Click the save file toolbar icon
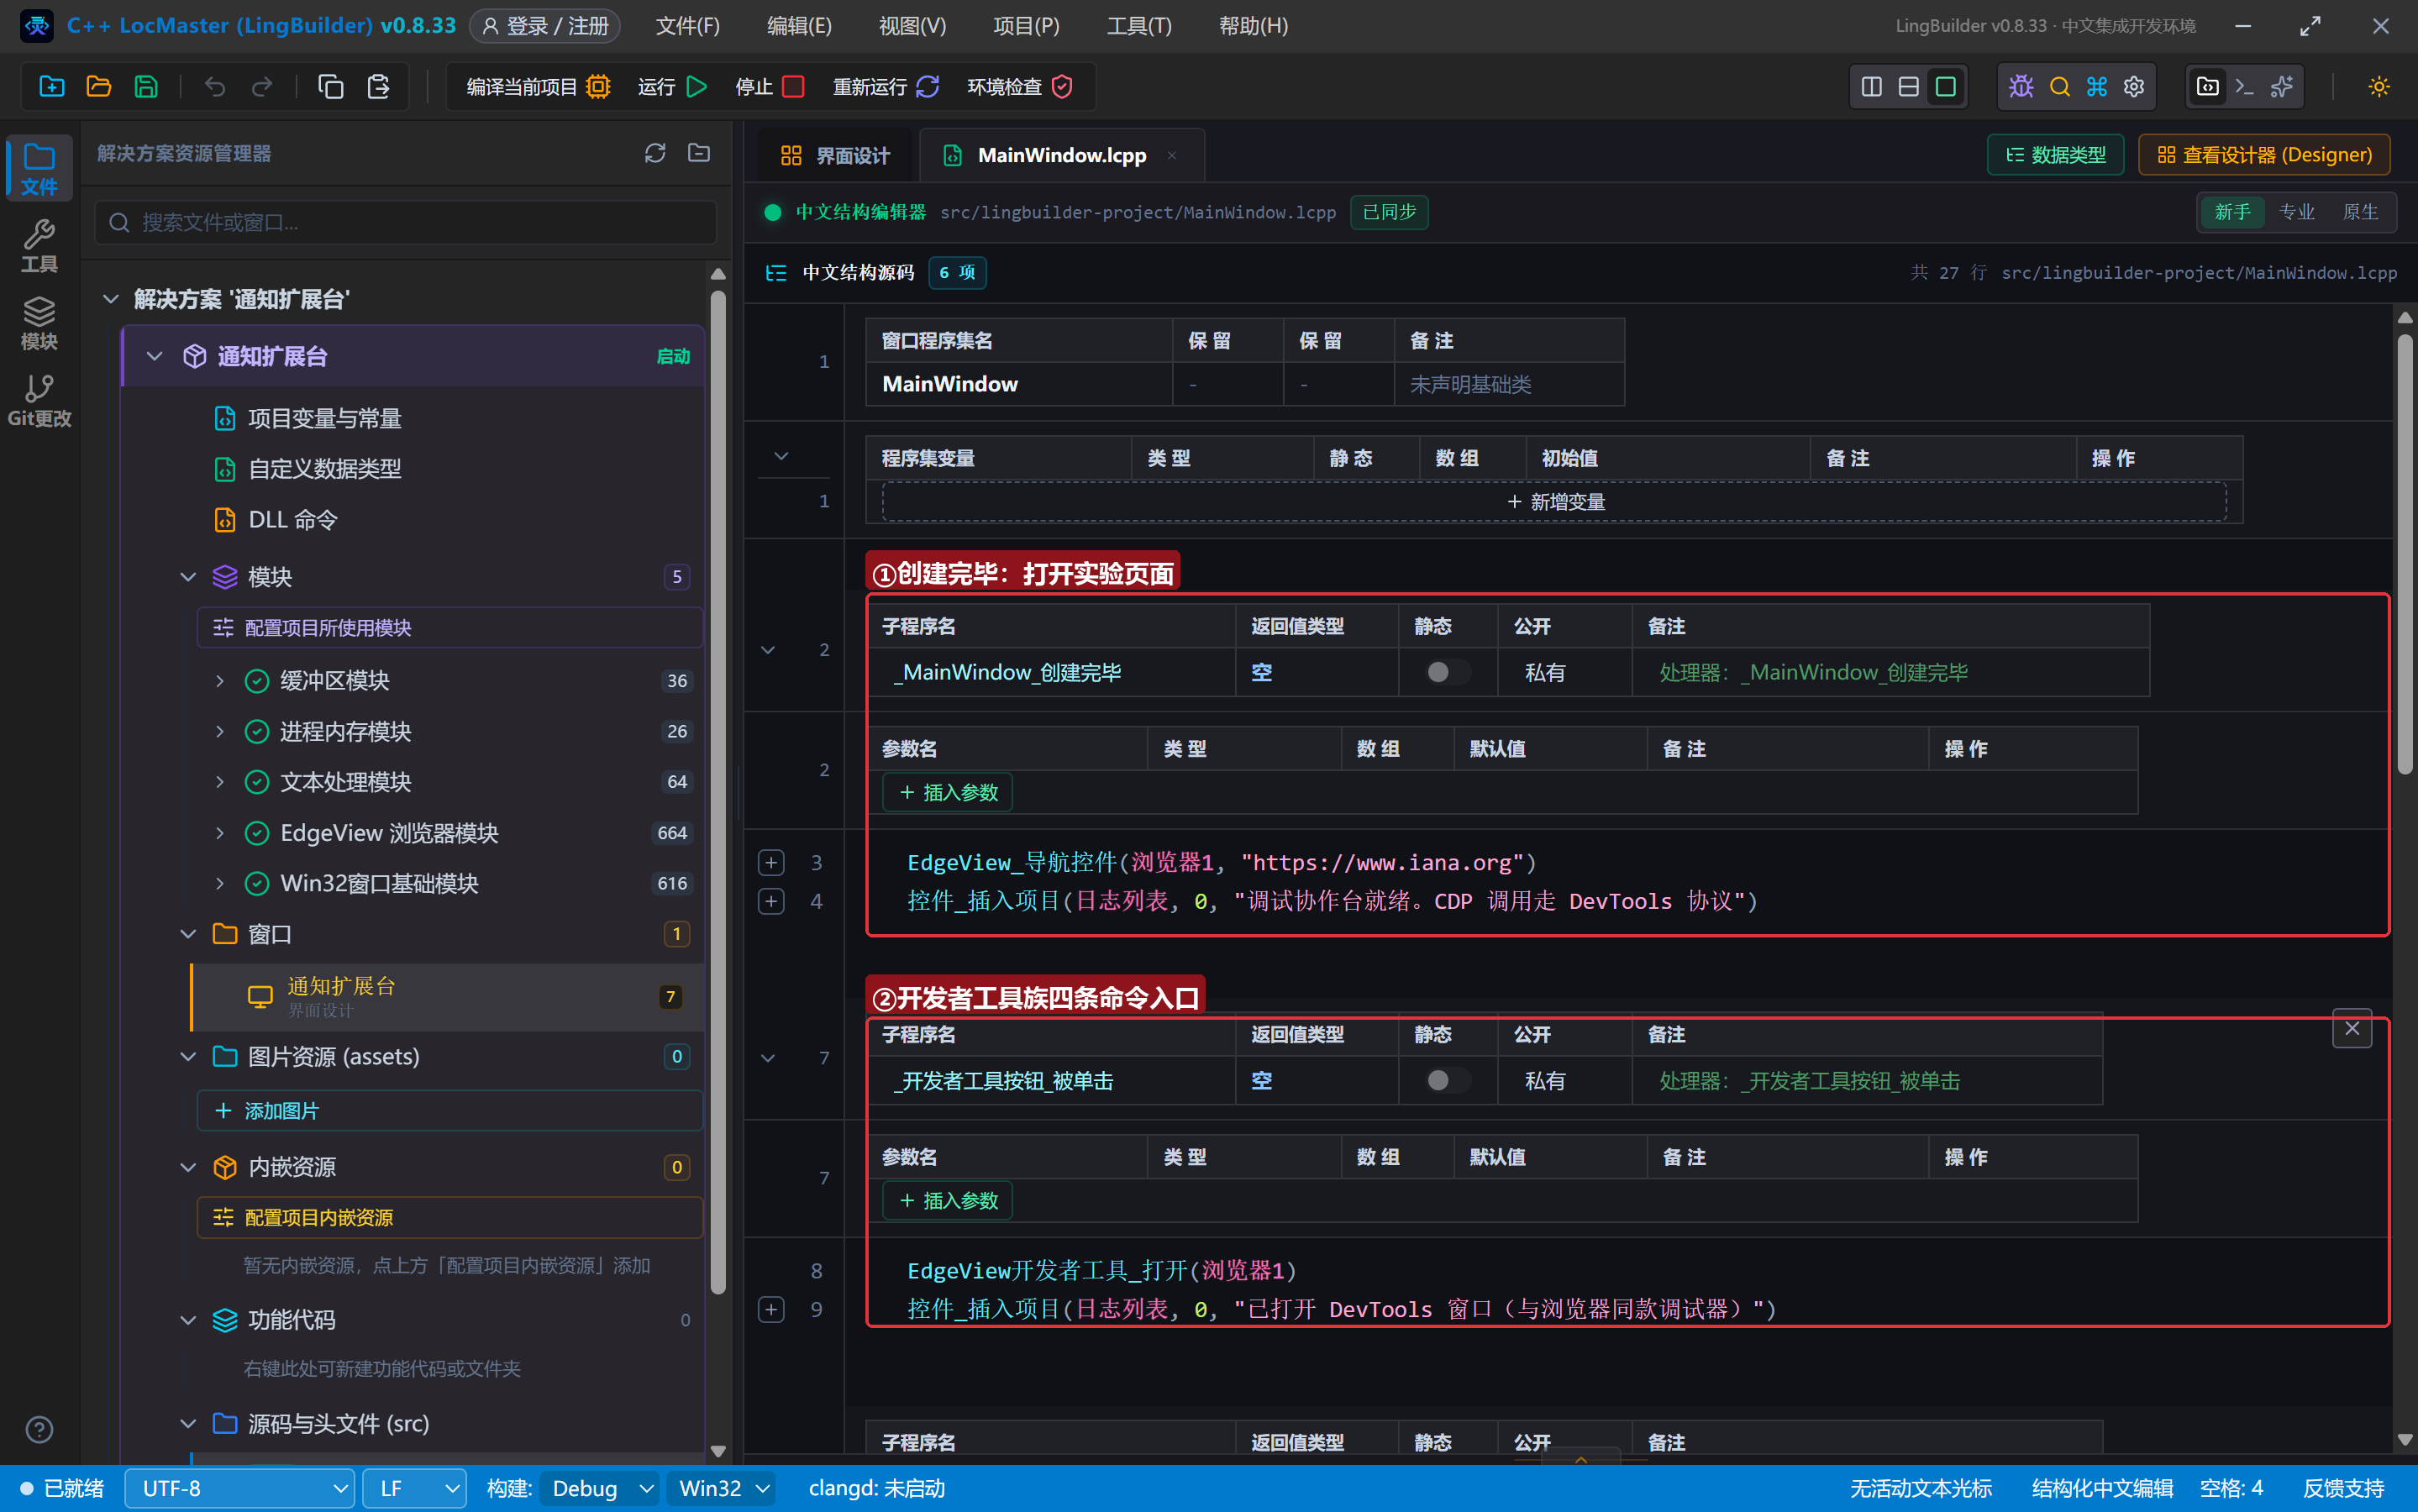 coord(146,87)
